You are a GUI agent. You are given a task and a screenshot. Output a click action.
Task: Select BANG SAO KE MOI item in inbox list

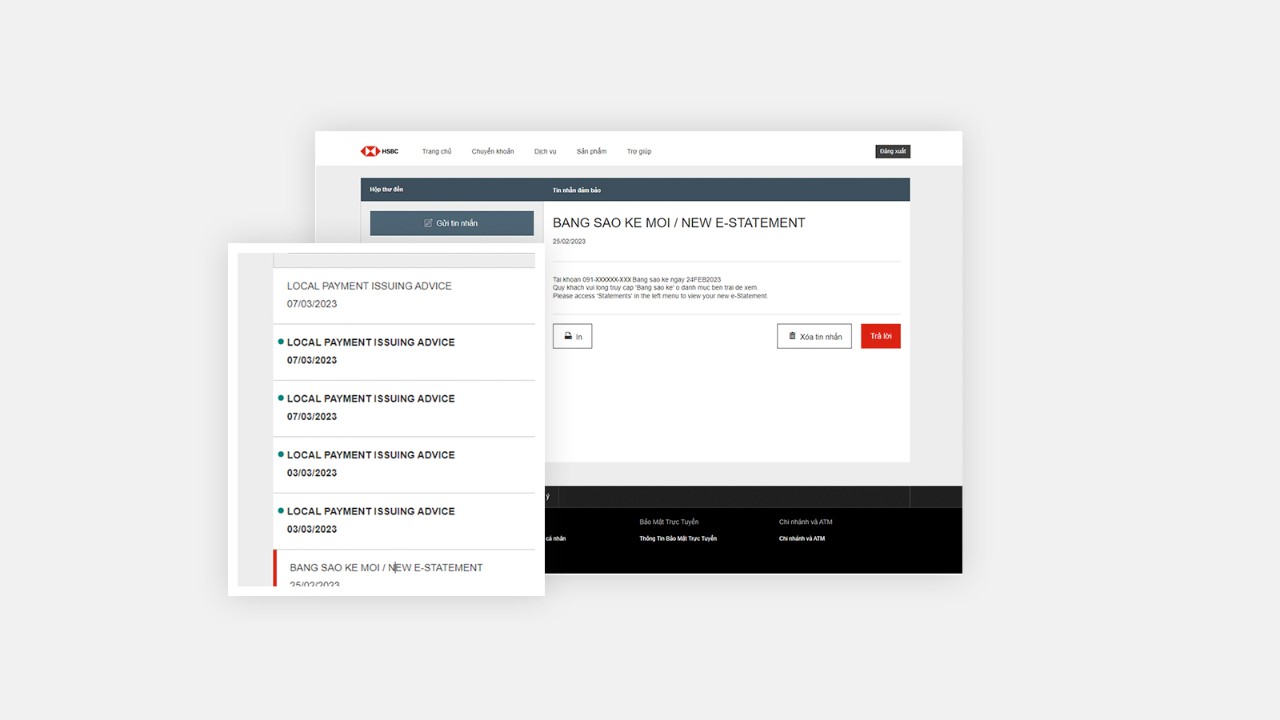404,568
